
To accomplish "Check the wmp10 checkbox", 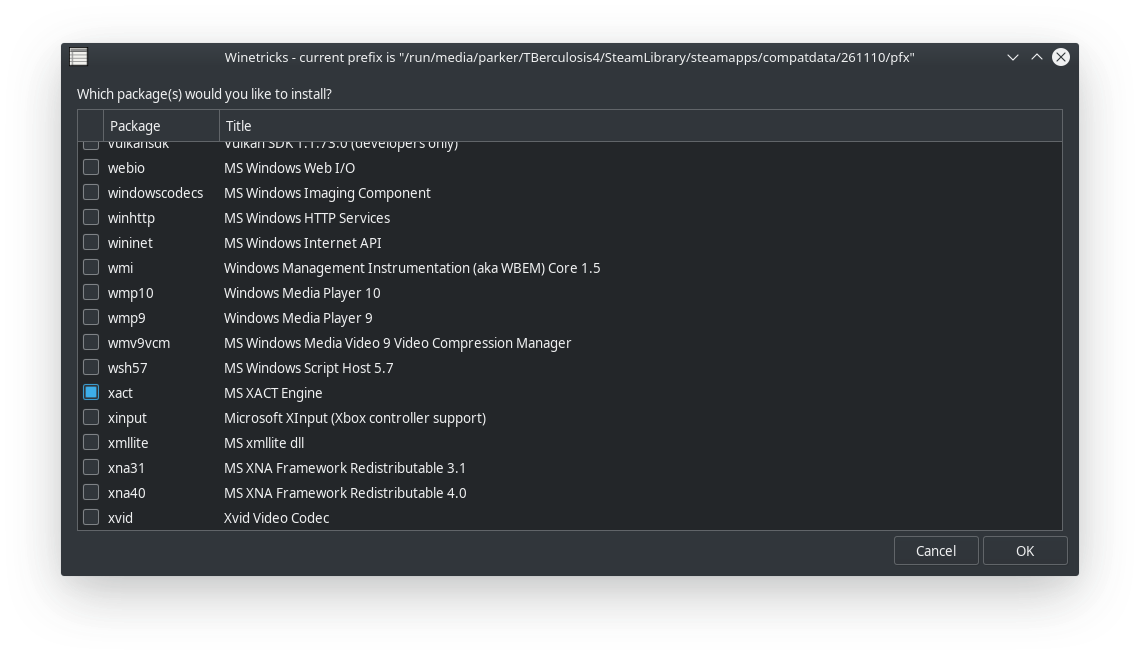I will tap(91, 292).
